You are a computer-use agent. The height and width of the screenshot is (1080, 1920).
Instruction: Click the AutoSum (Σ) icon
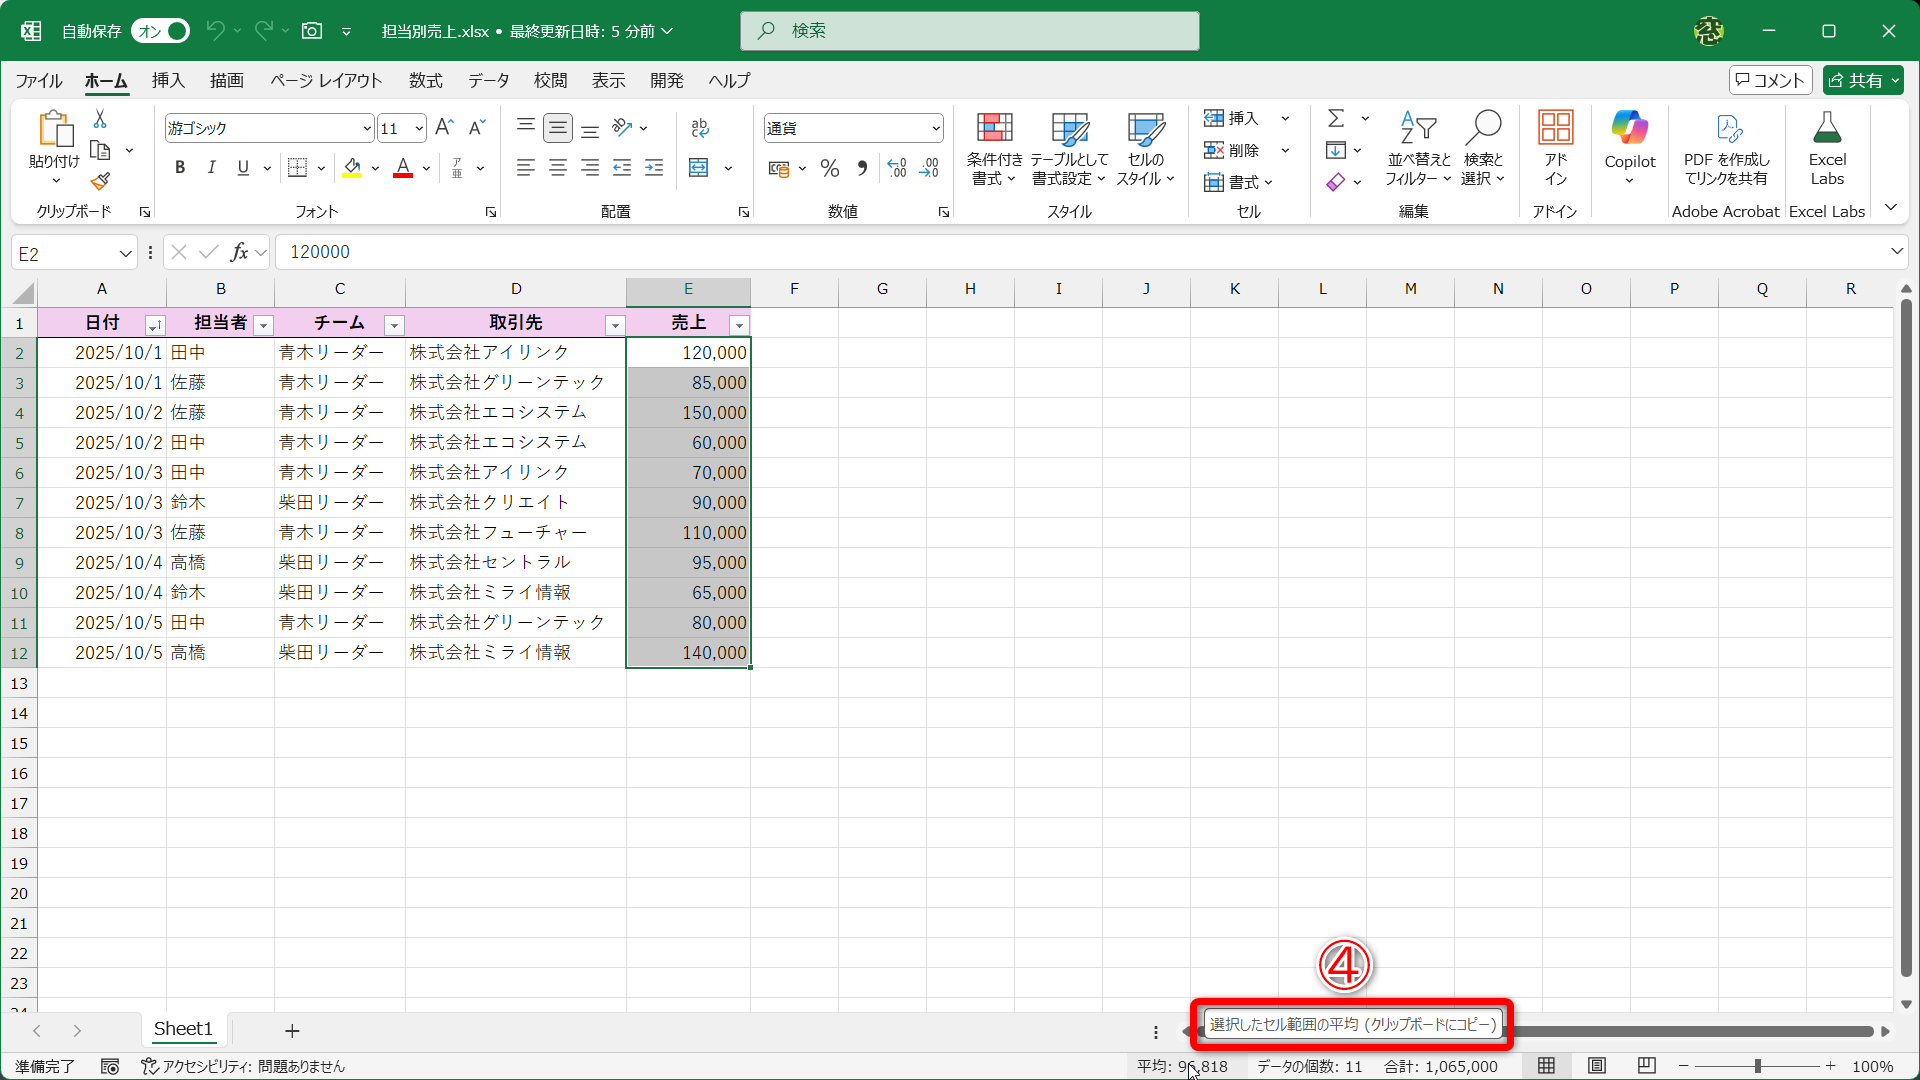point(1337,117)
